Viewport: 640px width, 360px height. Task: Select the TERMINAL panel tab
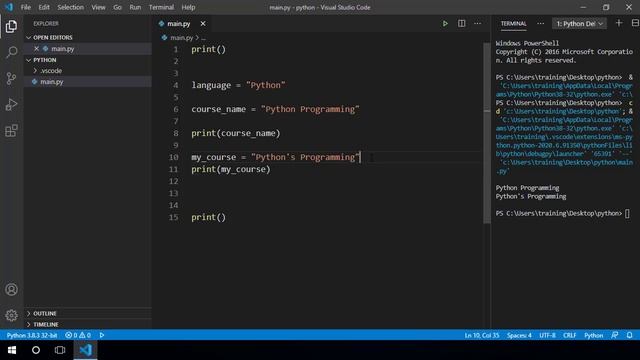coord(513,24)
